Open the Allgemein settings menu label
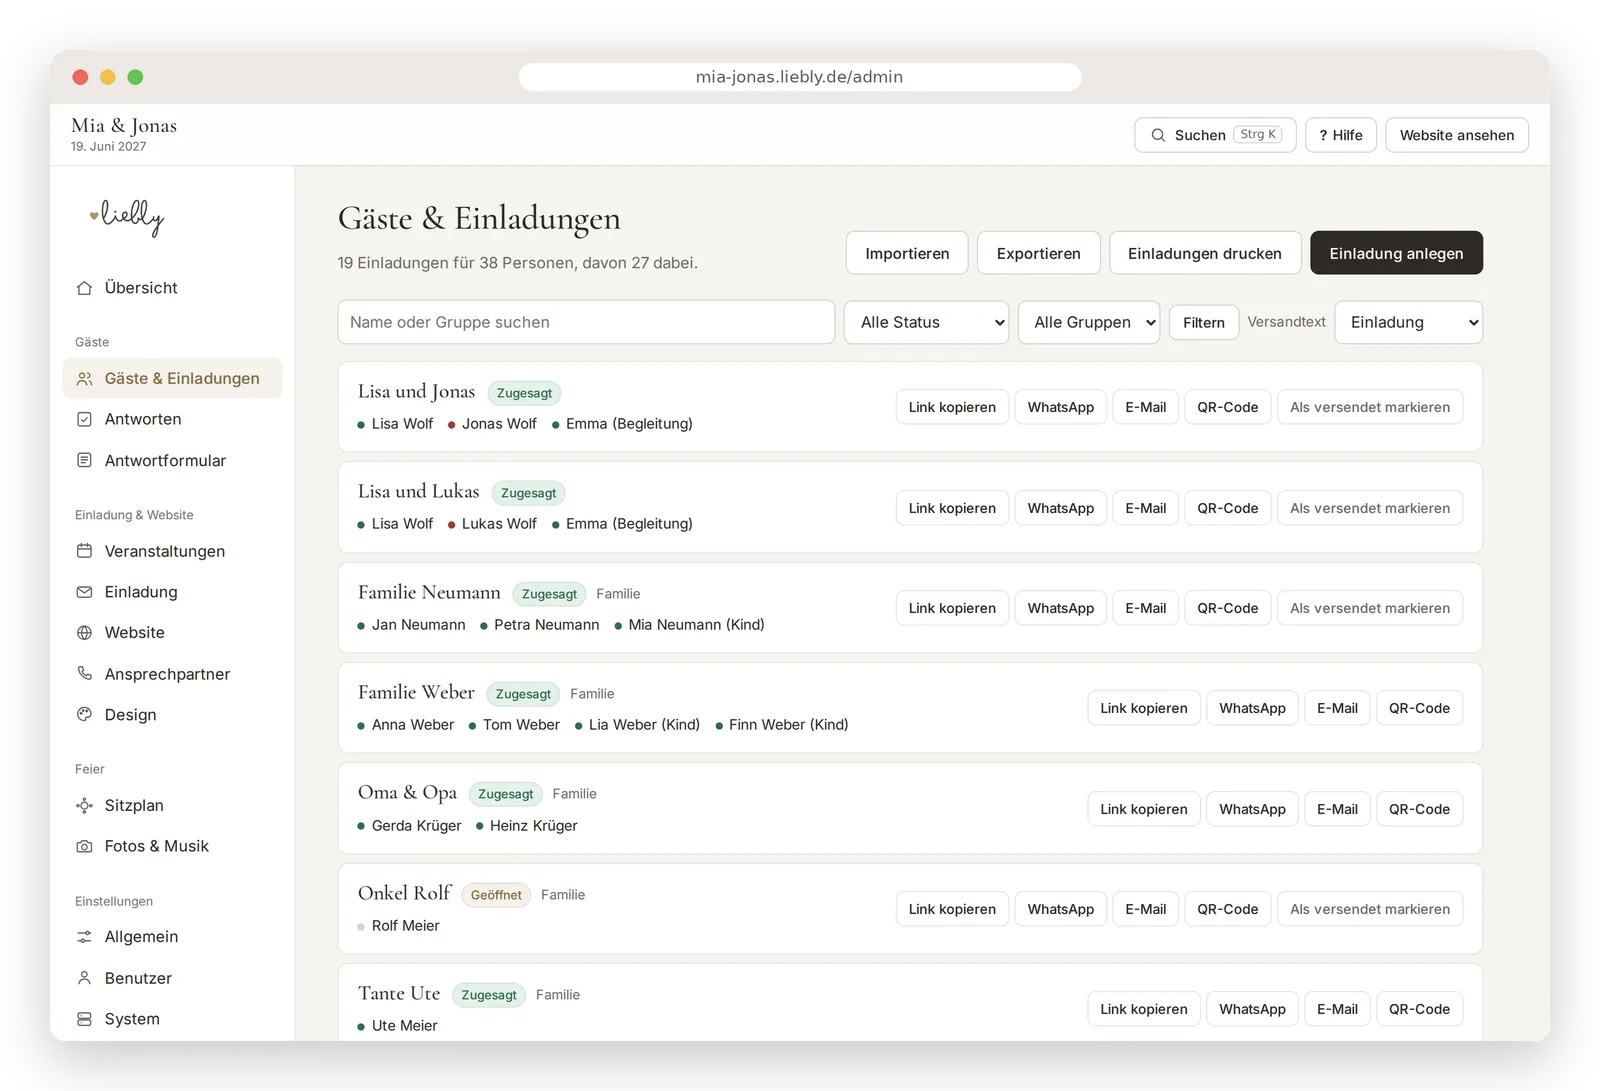The height and width of the screenshot is (1091, 1600). (x=142, y=936)
